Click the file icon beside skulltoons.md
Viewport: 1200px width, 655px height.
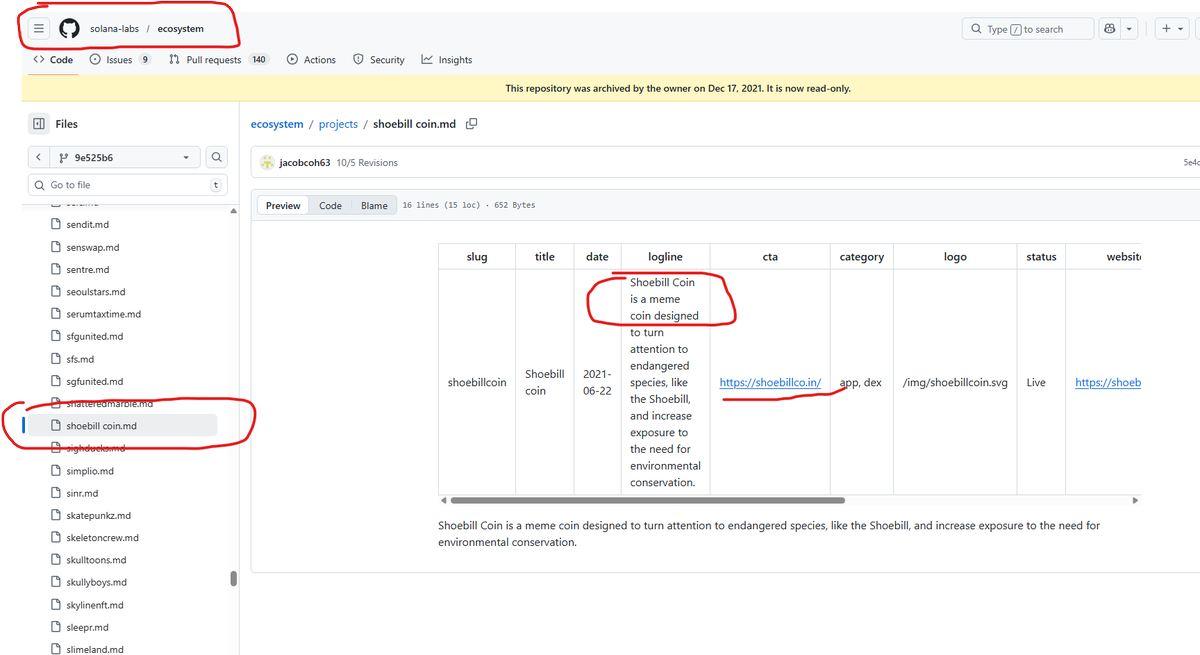point(57,560)
